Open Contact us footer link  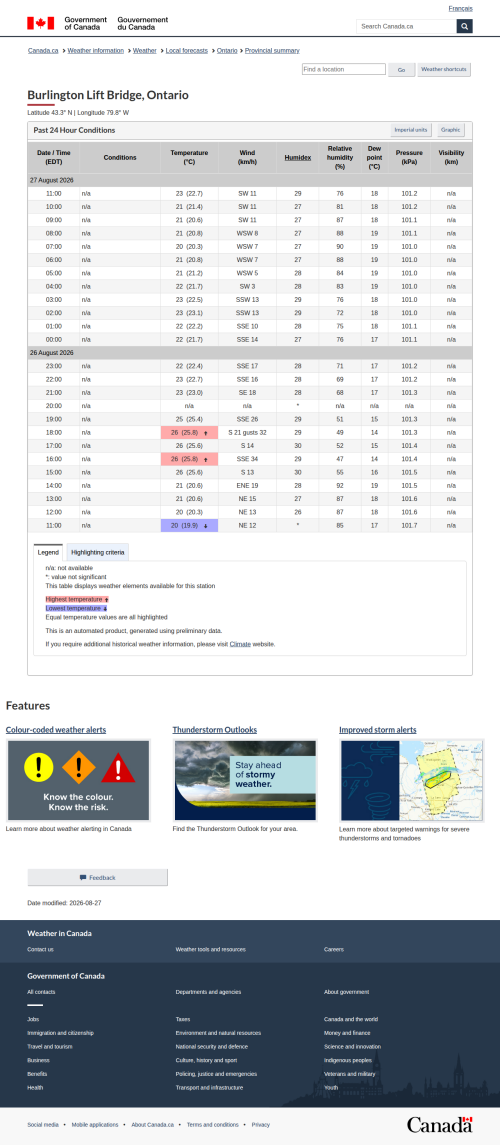pos(40,949)
